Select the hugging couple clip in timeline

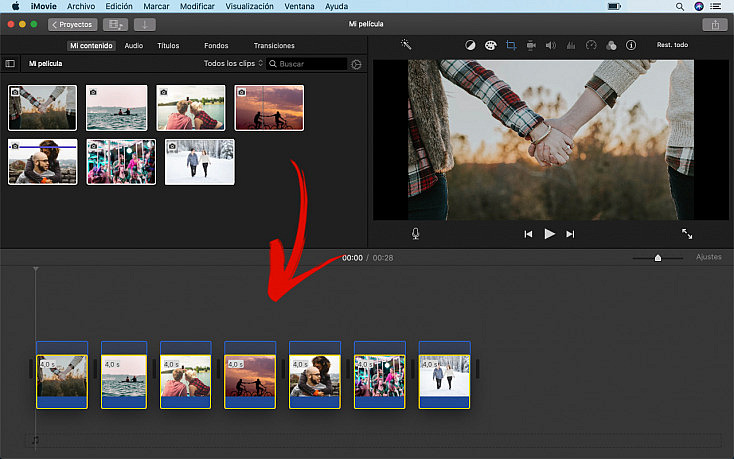click(315, 381)
